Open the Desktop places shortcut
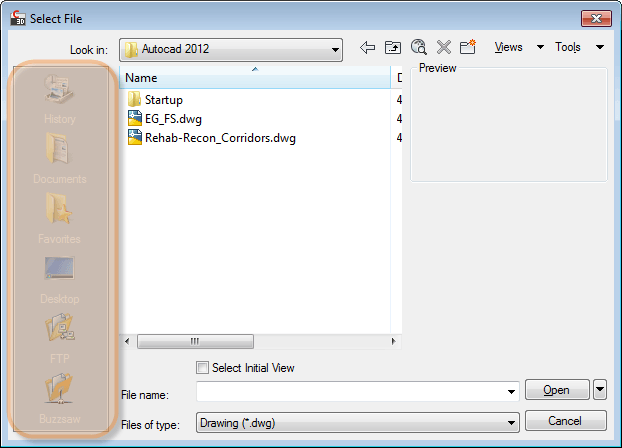The width and height of the screenshot is (622, 448). pyautogui.click(x=60, y=278)
